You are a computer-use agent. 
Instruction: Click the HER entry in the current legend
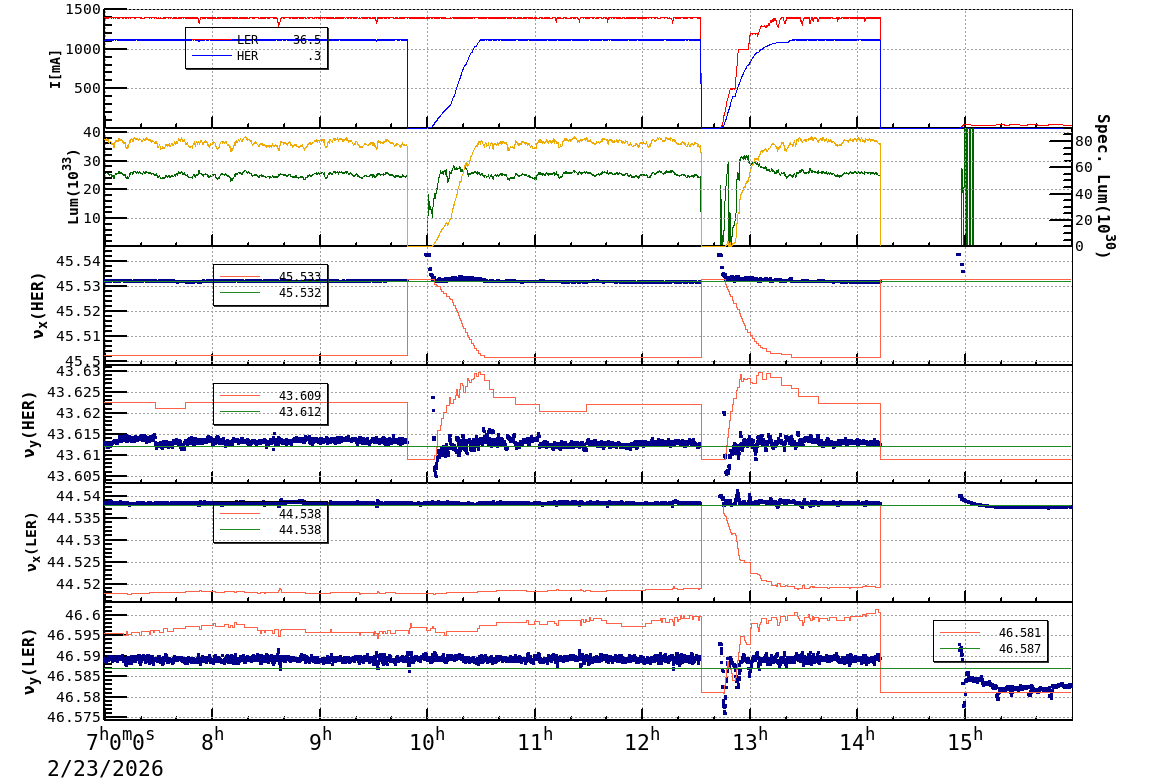[x=247, y=56]
